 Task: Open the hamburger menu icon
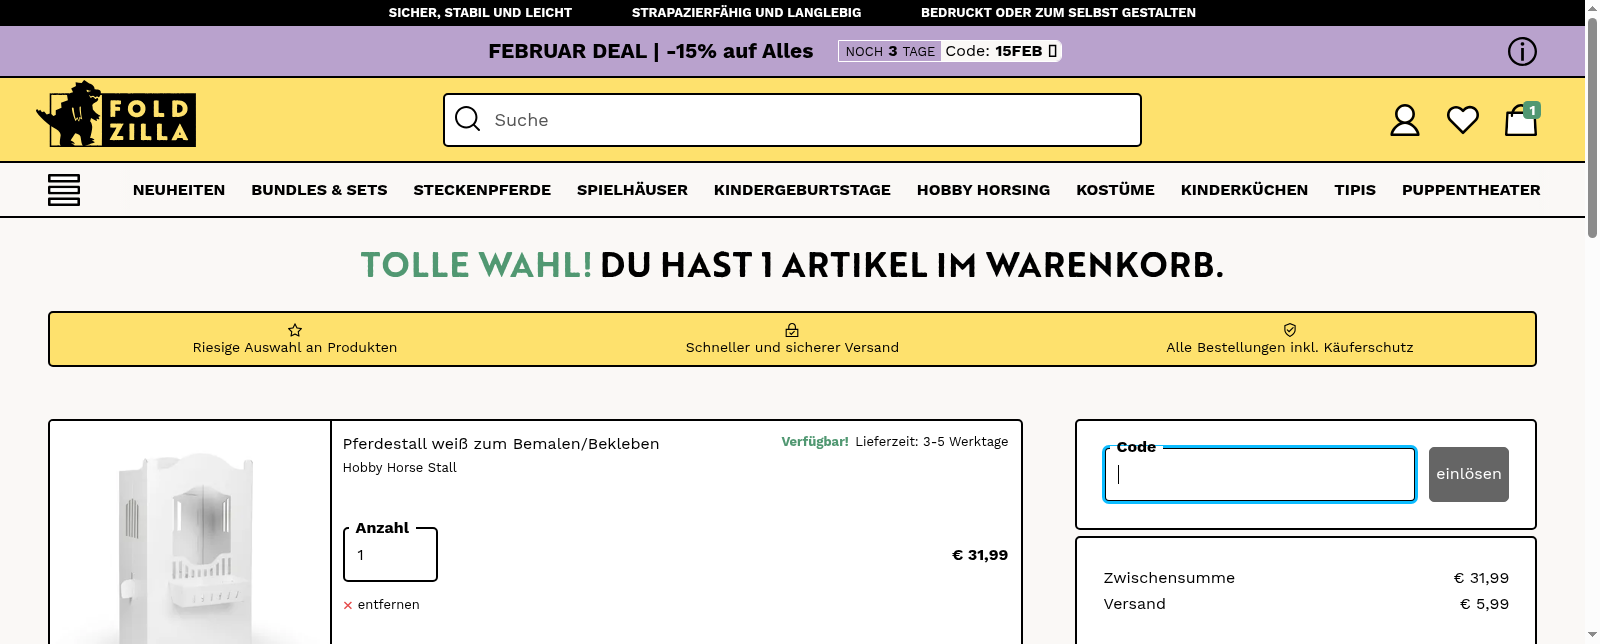pos(64,190)
